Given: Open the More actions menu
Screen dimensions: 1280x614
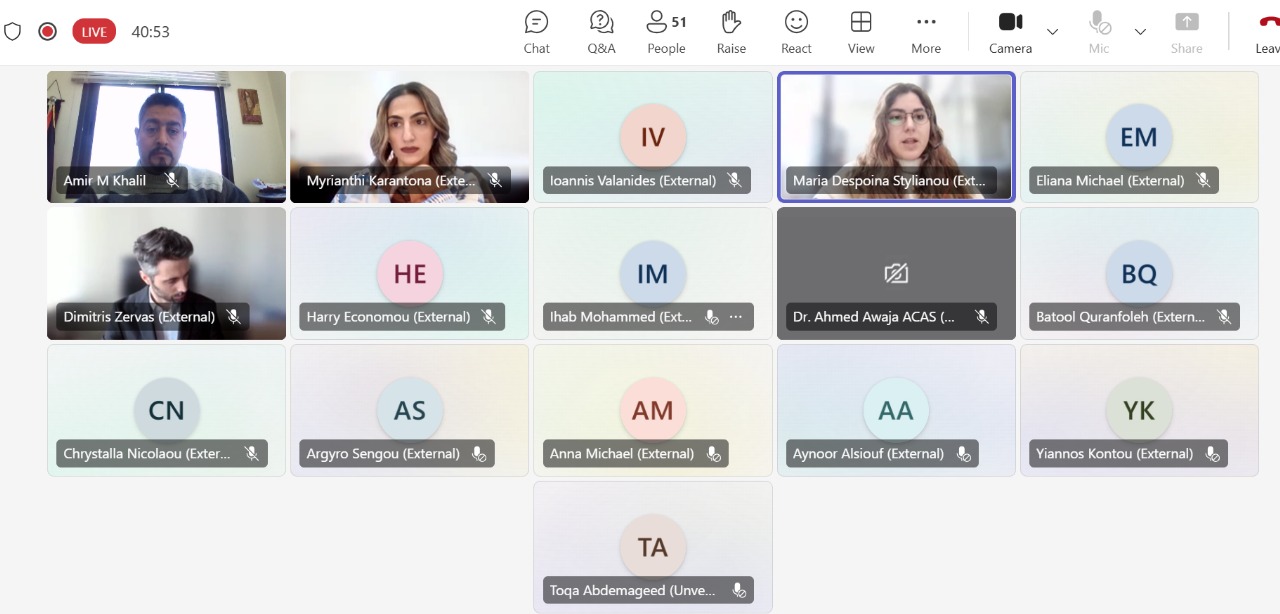Looking at the screenshot, I should coord(926,32).
